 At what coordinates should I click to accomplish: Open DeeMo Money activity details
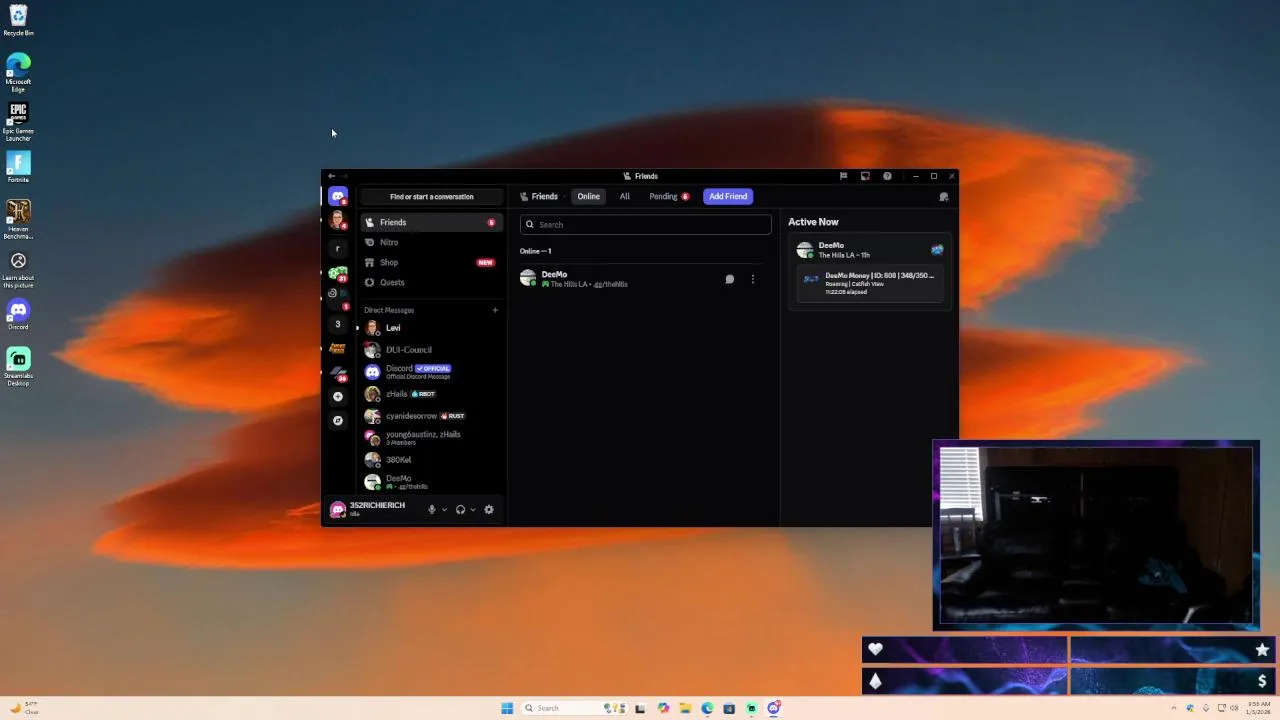pyautogui.click(x=869, y=284)
